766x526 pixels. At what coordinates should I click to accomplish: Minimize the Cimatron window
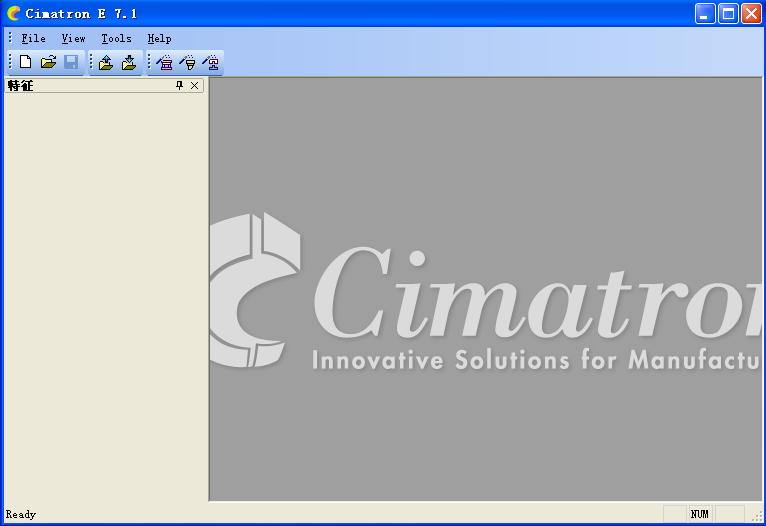coord(704,14)
